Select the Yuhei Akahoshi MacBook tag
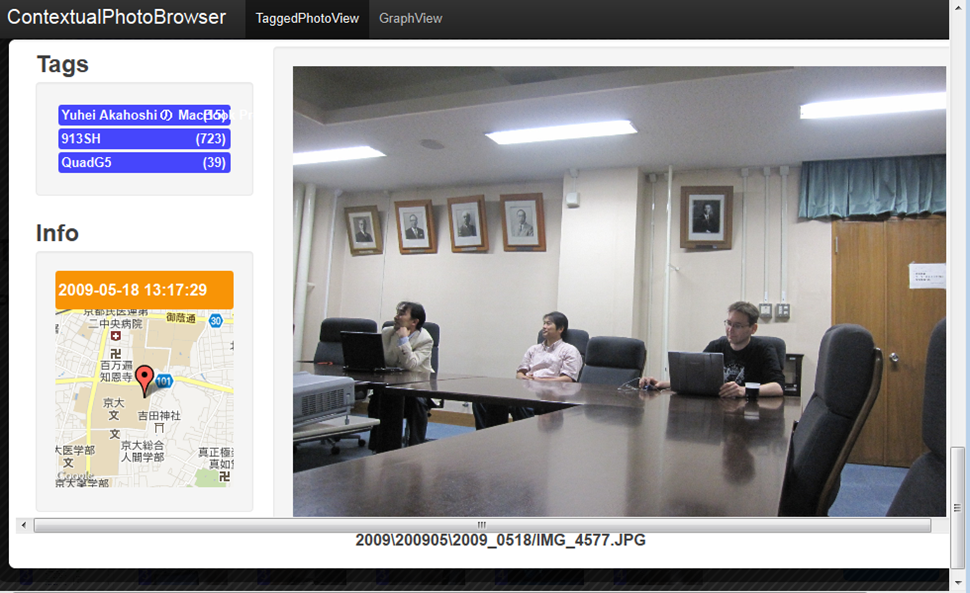 coord(144,115)
